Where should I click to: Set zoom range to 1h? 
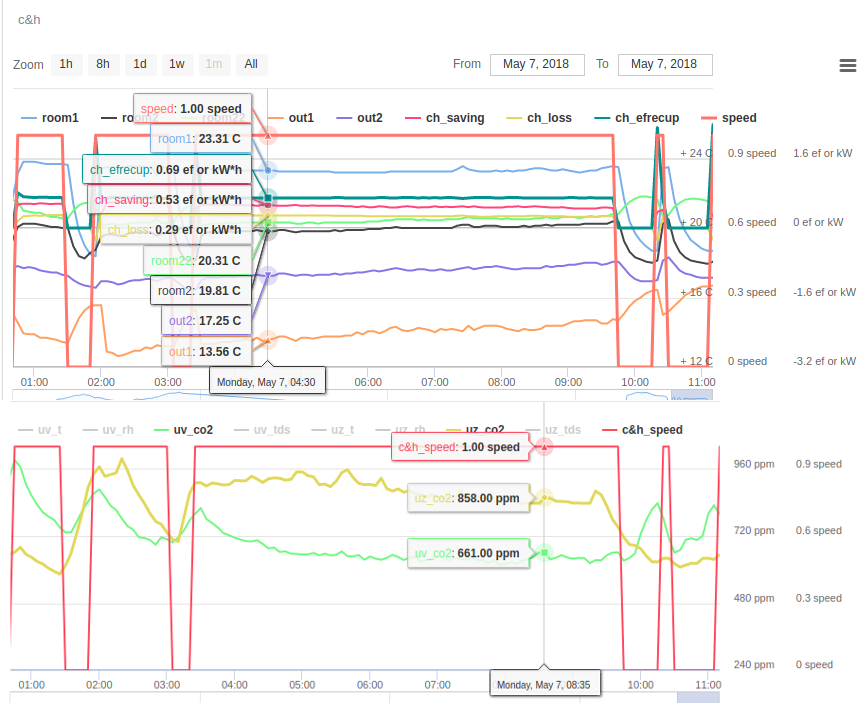[66, 64]
